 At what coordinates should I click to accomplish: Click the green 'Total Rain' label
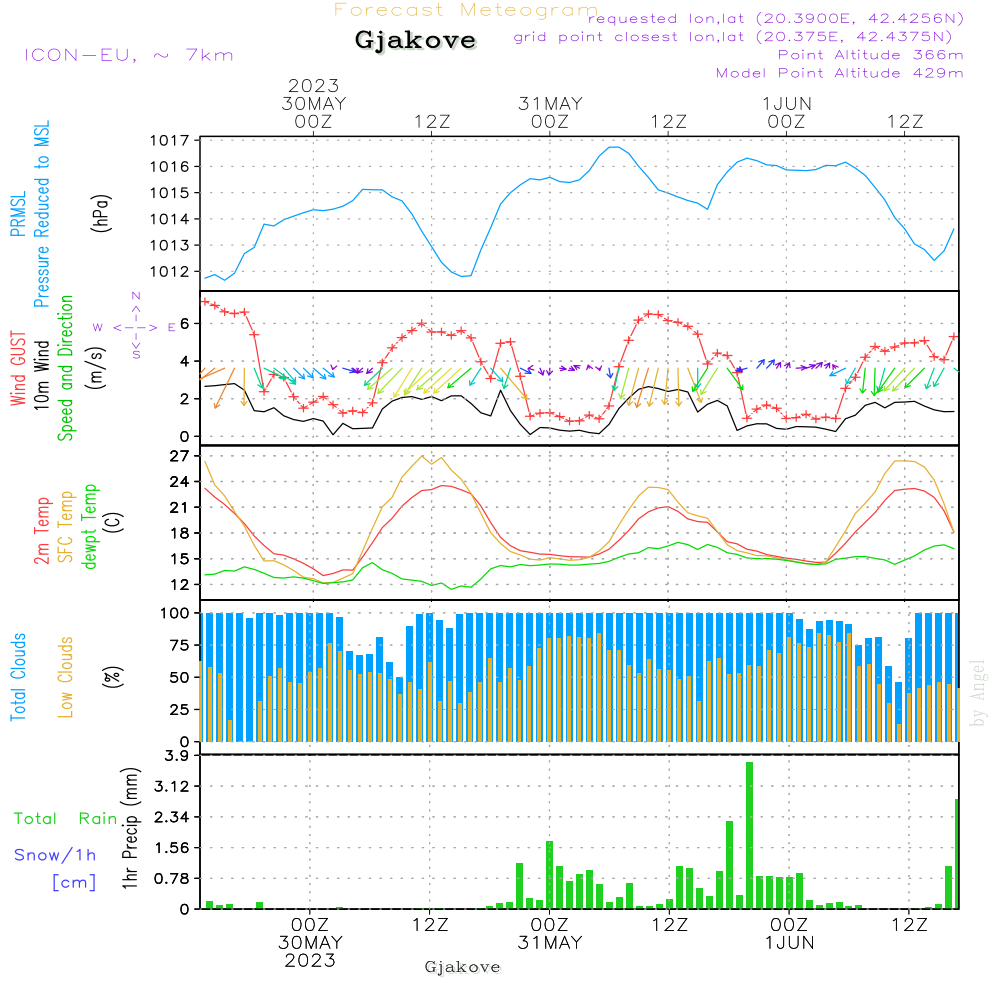click(66, 818)
